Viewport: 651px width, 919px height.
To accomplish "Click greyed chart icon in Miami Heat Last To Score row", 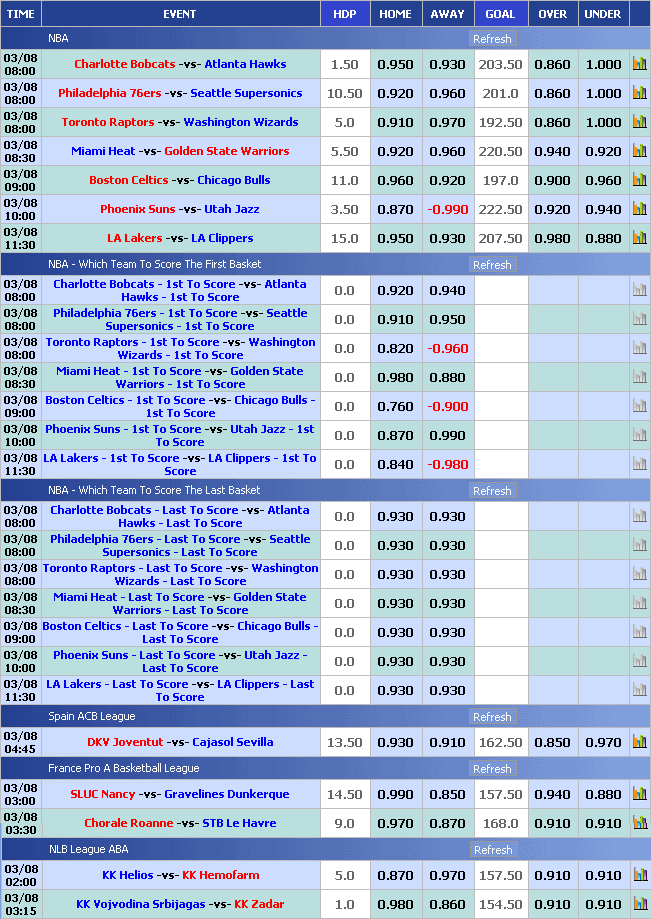I will [x=639, y=603].
